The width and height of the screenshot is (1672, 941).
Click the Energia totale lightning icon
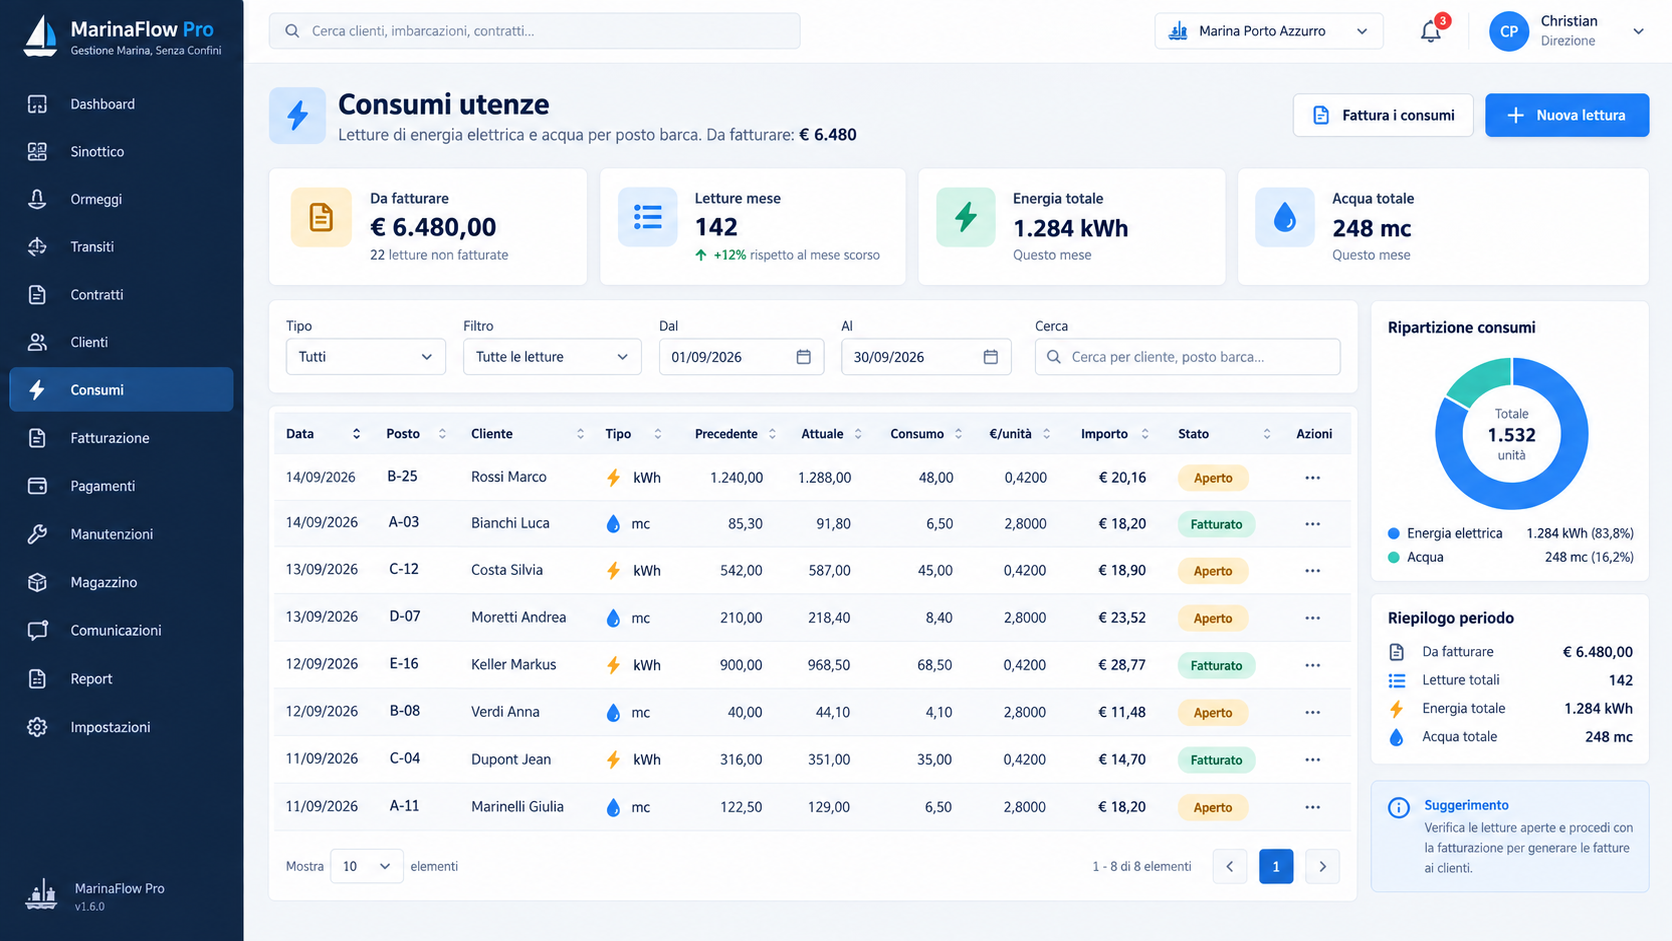pos(965,217)
